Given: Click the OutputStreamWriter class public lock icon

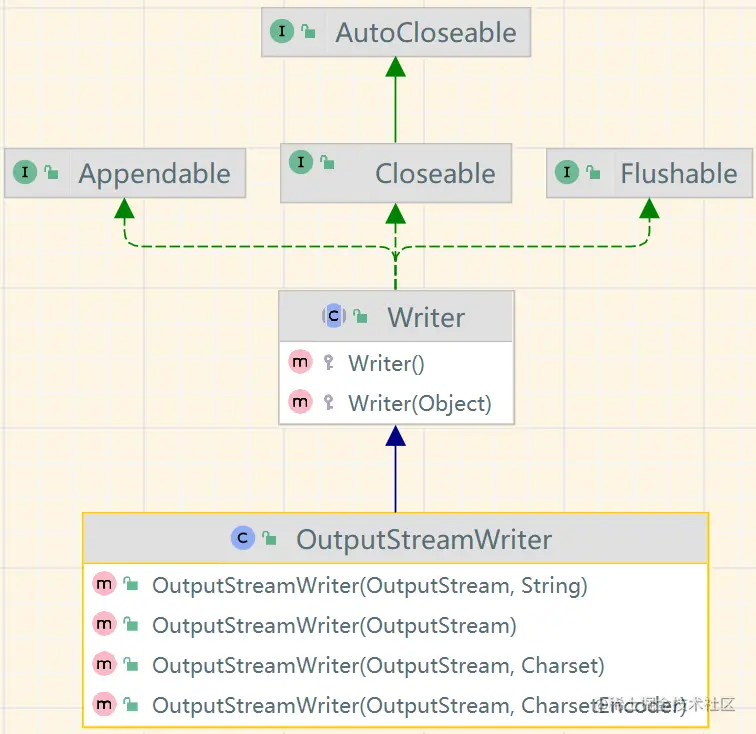Looking at the screenshot, I should tap(270, 538).
